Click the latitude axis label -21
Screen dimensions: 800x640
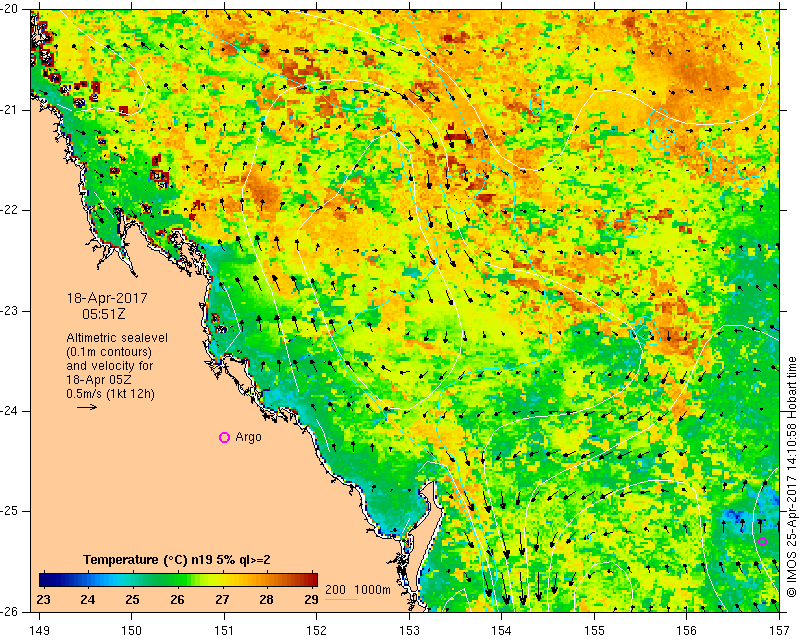[9, 110]
